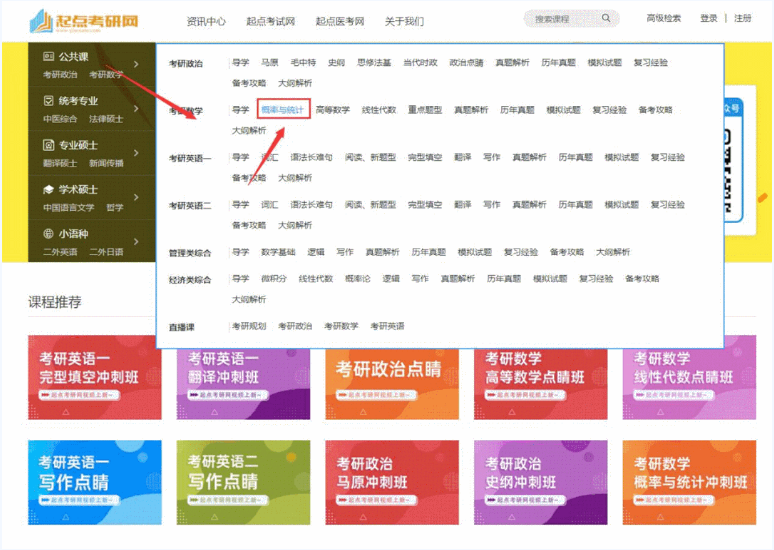The image size is (774, 550).
Task: Click 逻辑 in 管理类综合 row
Action: [316, 252]
